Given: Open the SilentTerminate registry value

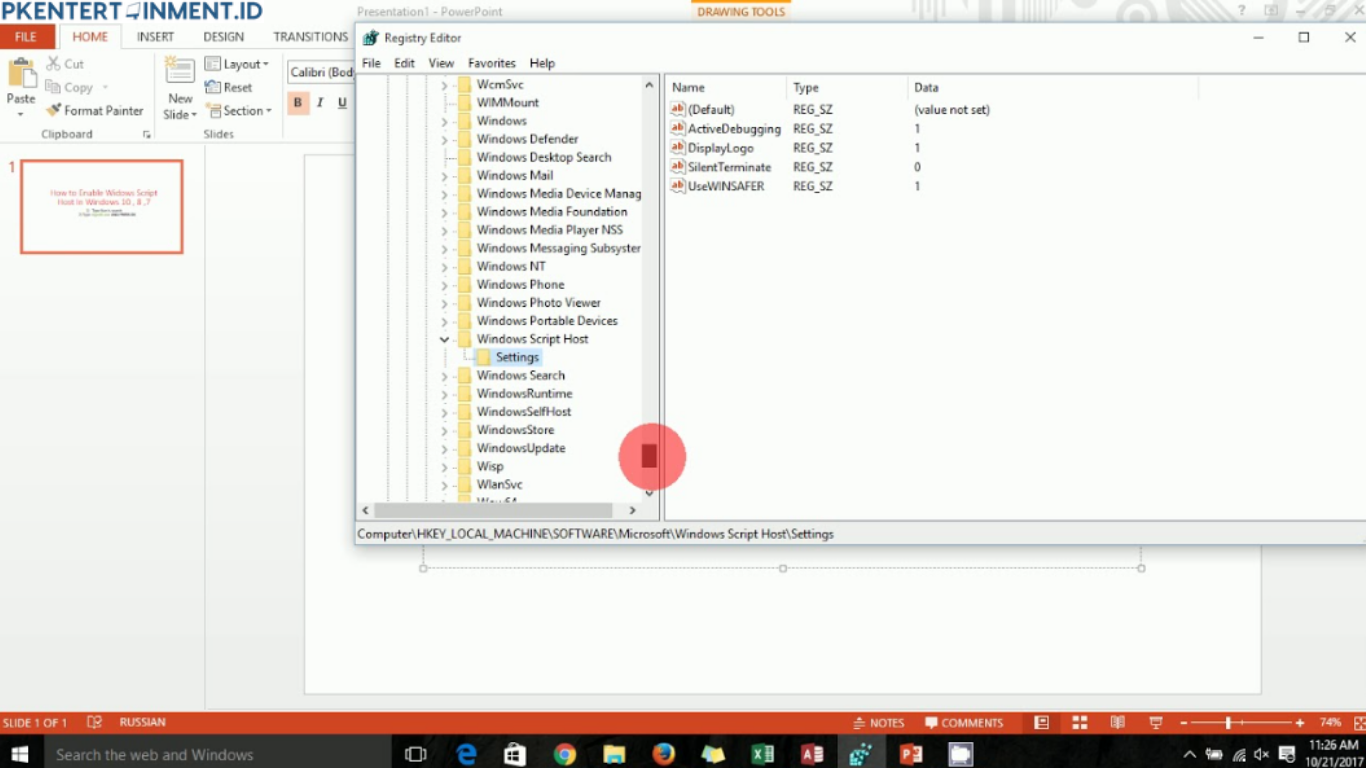Looking at the screenshot, I should tap(729, 167).
